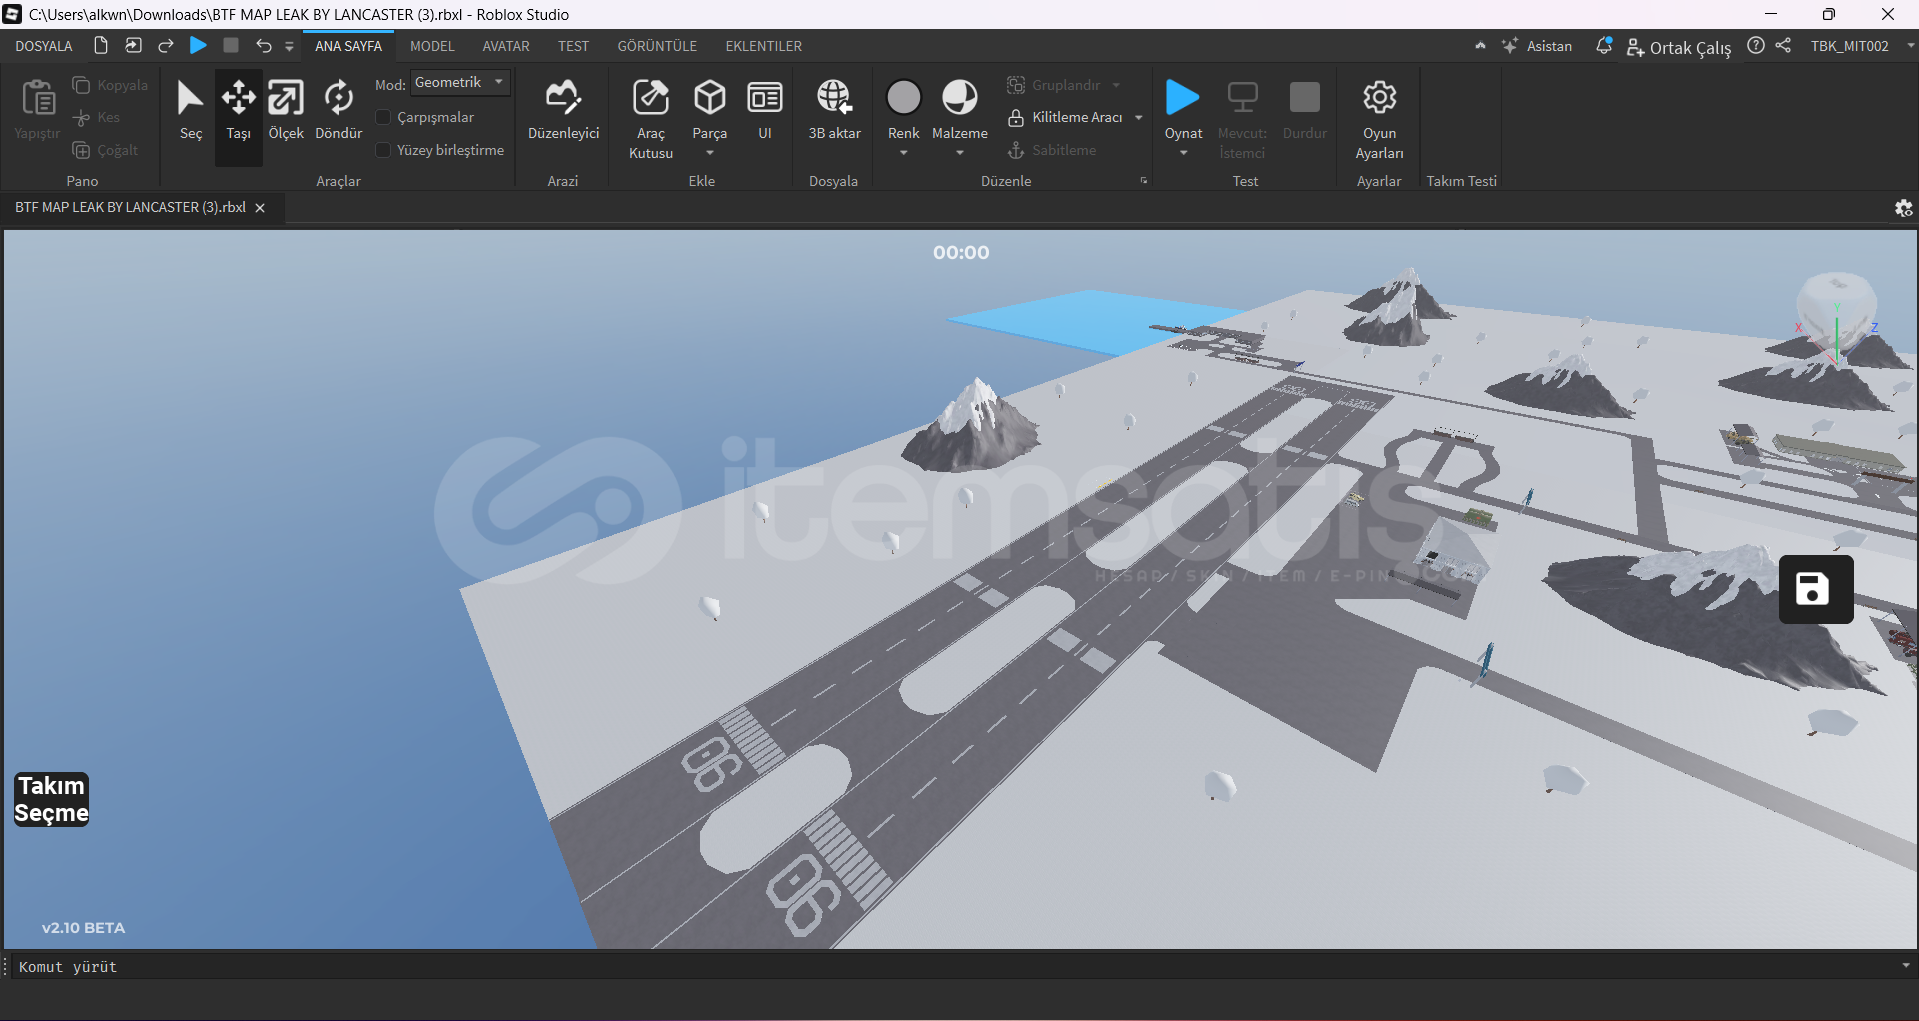Expand the Oynat play dropdown arrow
The height and width of the screenshot is (1021, 1919).
(x=1183, y=153)
